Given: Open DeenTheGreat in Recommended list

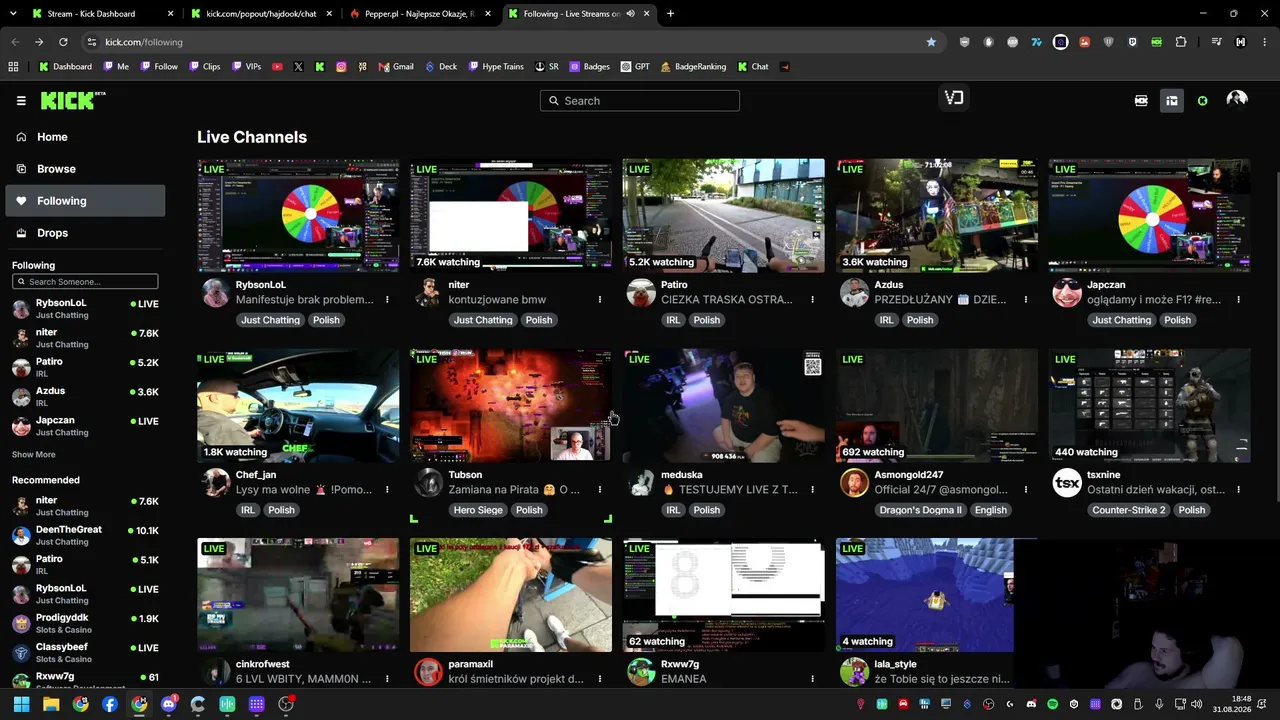Looking at the screenshot, I should [85, 535].
